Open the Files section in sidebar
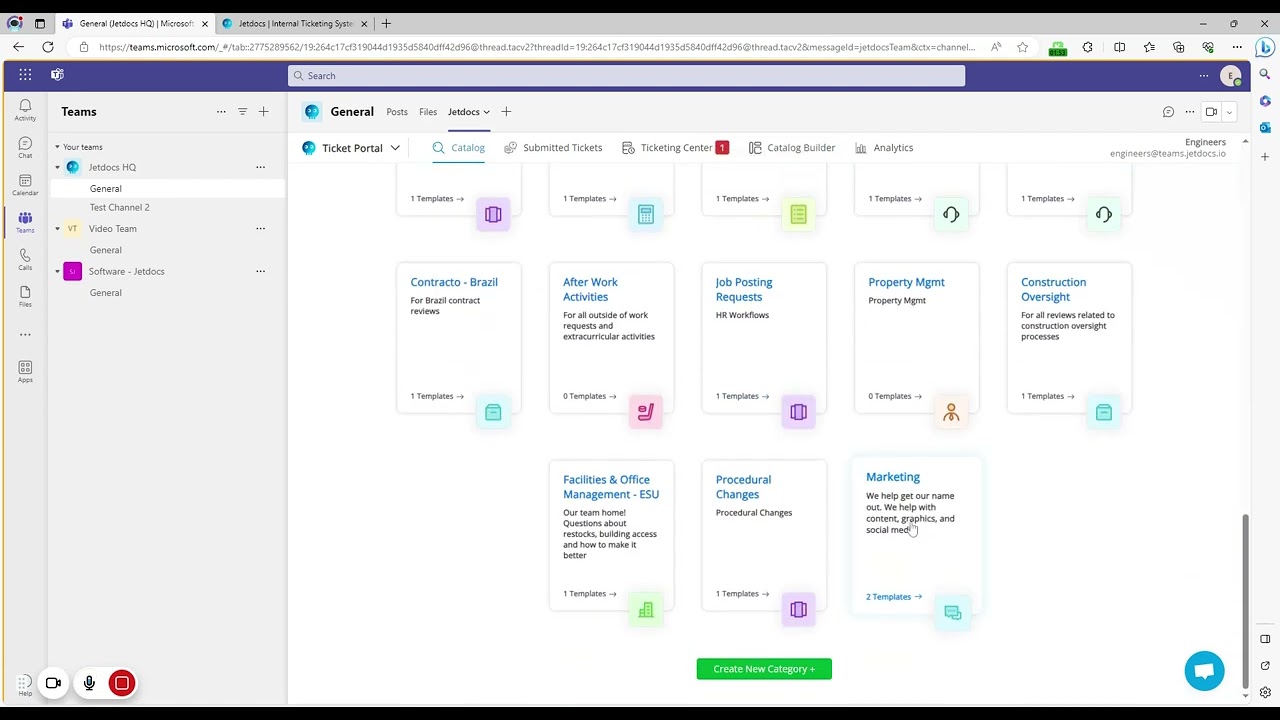 pyautogui.click(x=25, y=297)
